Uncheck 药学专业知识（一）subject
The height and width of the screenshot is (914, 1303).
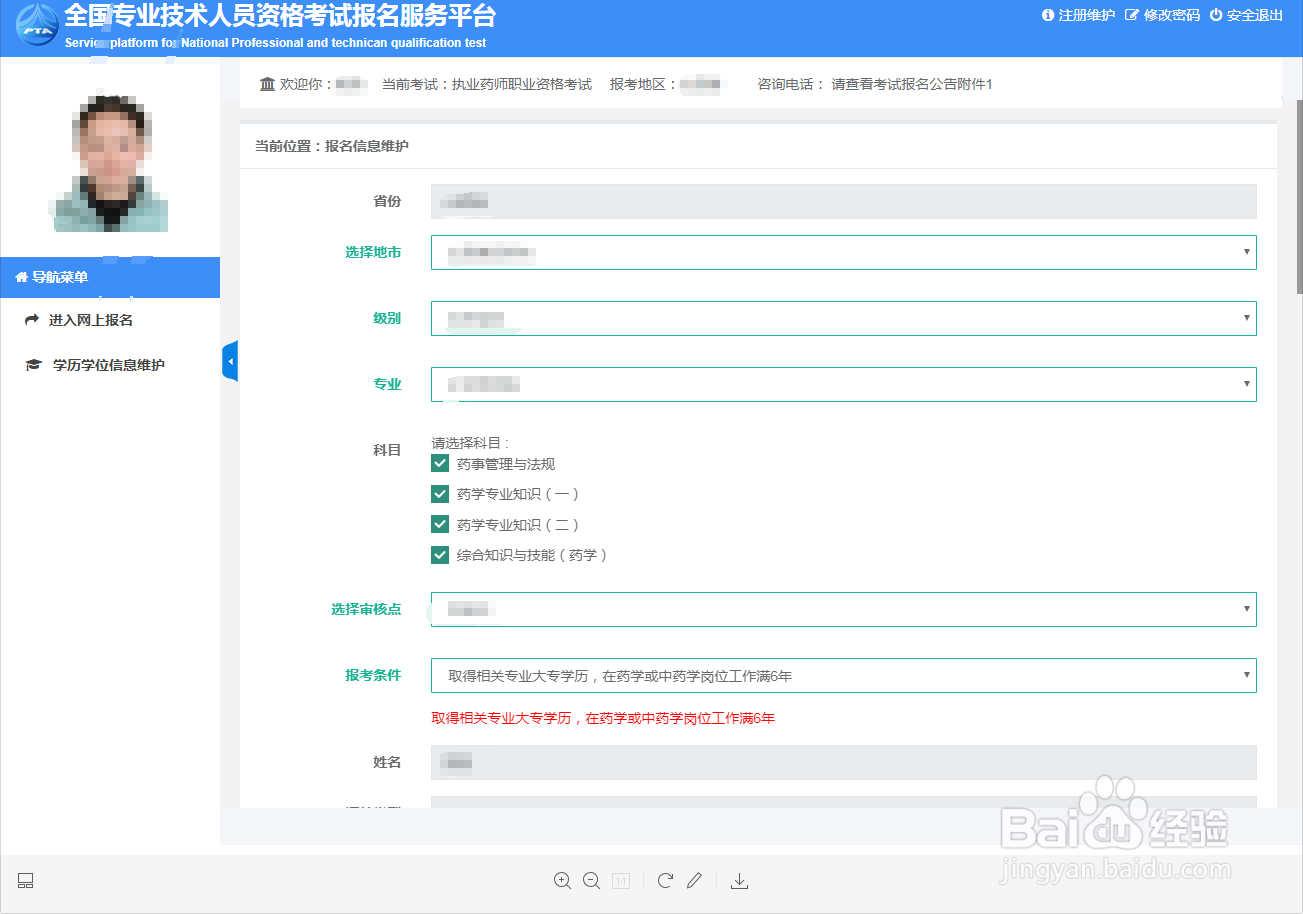[x=440, y=493]
